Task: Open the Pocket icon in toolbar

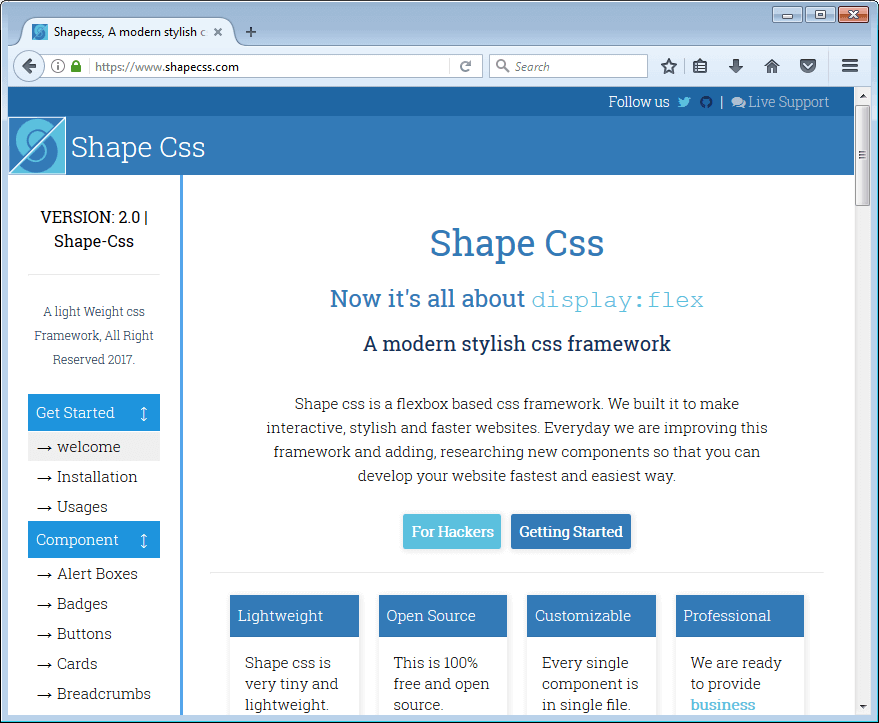Action: (807, 66)
